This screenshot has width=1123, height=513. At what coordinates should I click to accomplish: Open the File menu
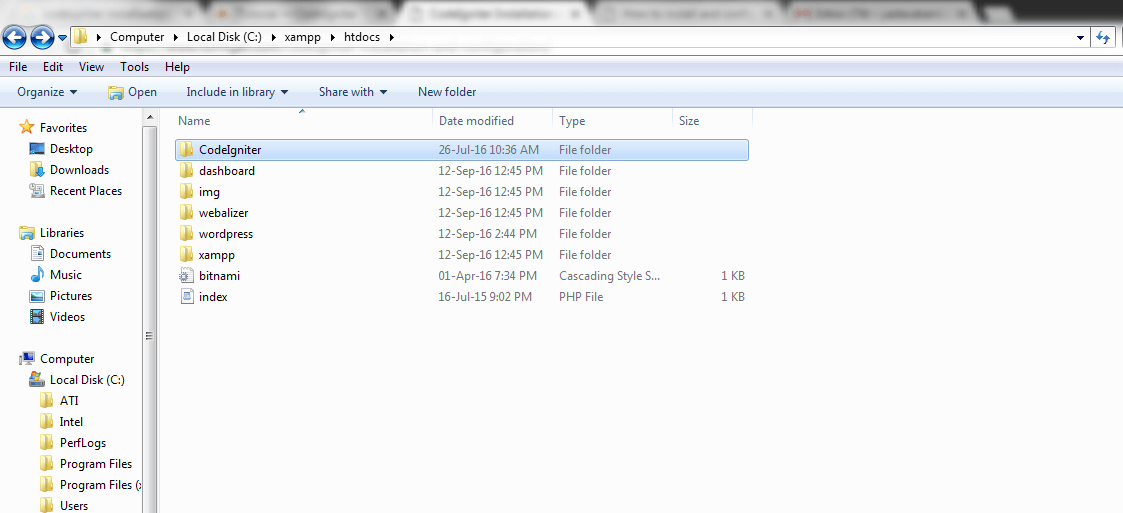[18, 67]
